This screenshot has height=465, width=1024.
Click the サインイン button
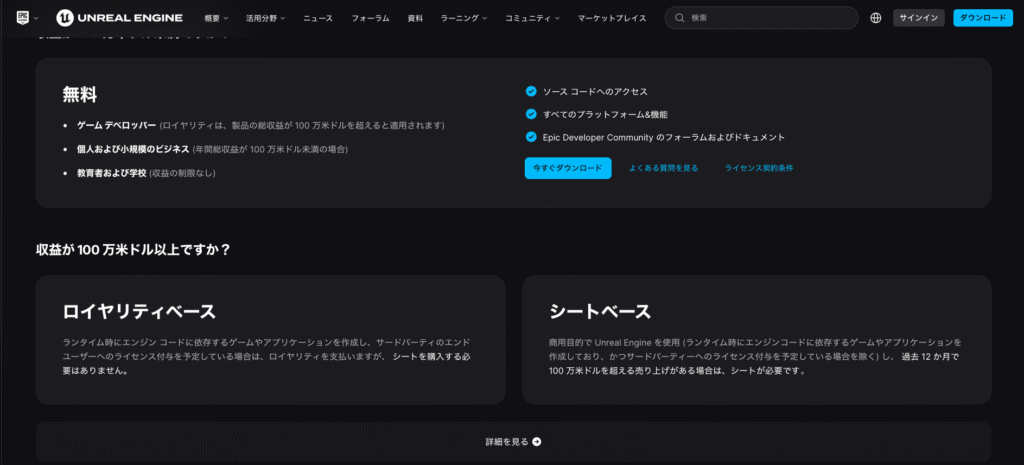(x=918, y=18)
